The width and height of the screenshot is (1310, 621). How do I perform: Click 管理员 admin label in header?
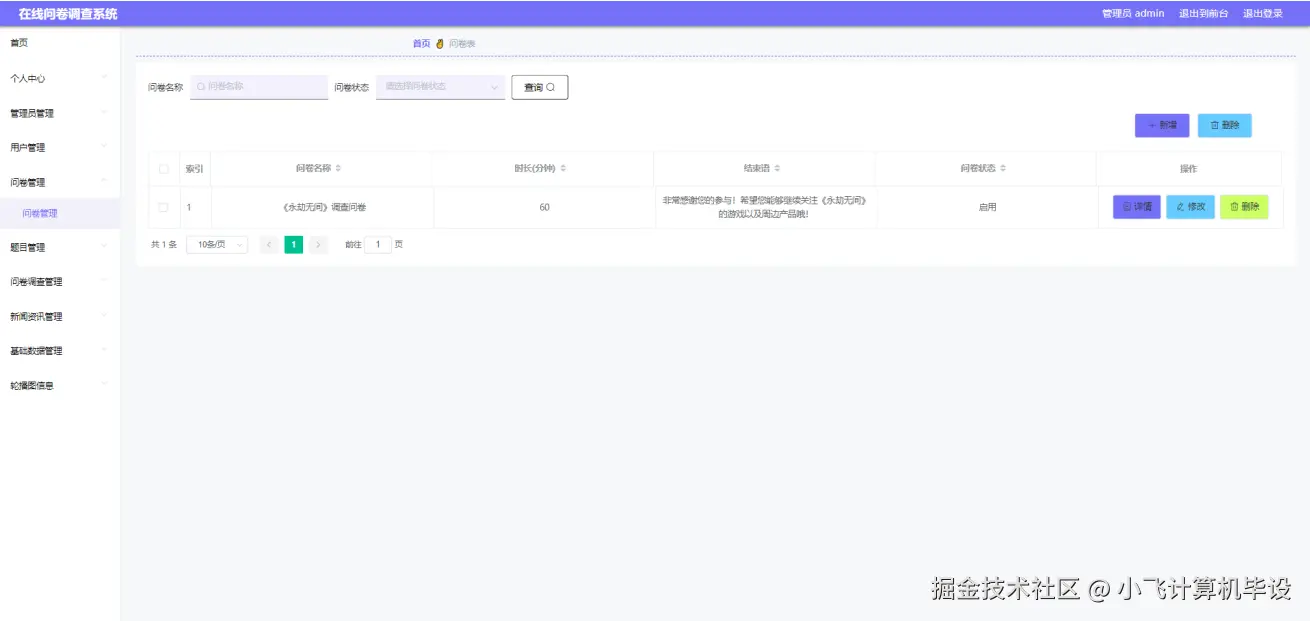point(1132,14)
